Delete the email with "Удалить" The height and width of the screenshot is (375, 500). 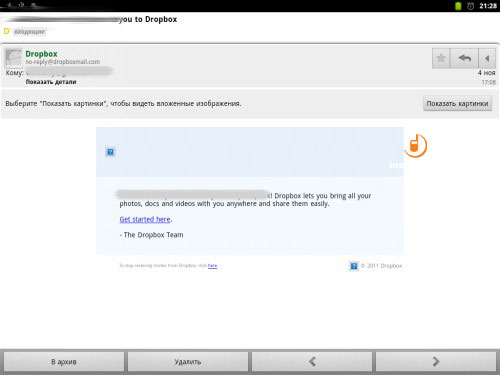(188, 362)
